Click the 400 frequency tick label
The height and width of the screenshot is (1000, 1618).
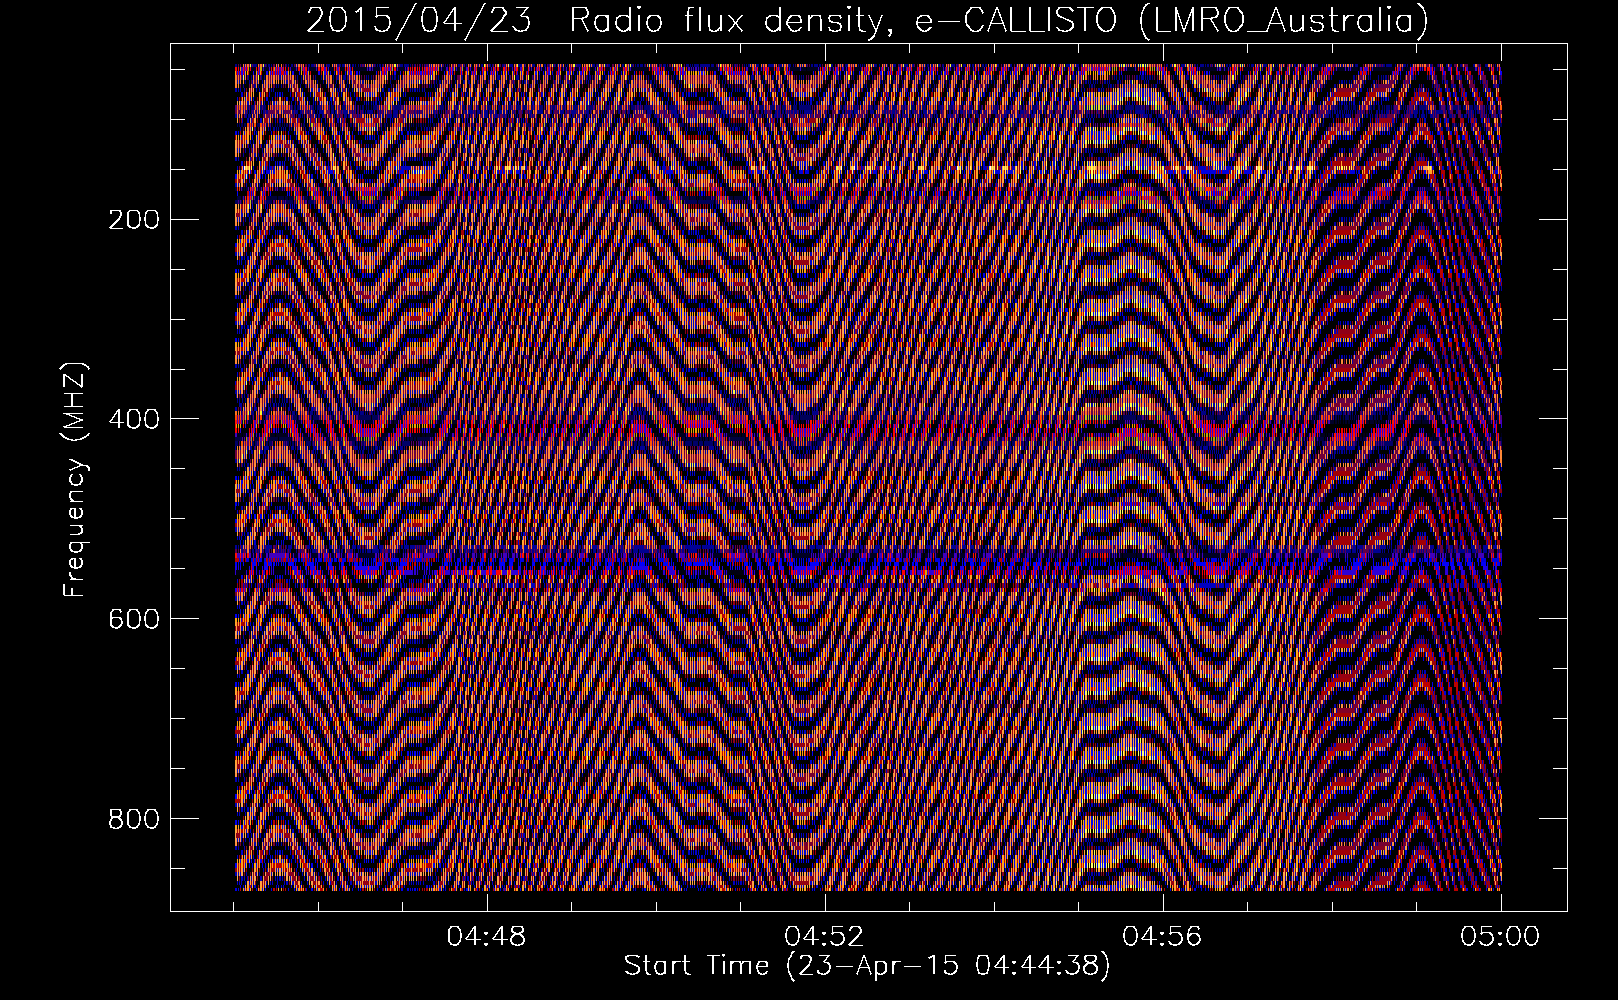tap(133, 419)
